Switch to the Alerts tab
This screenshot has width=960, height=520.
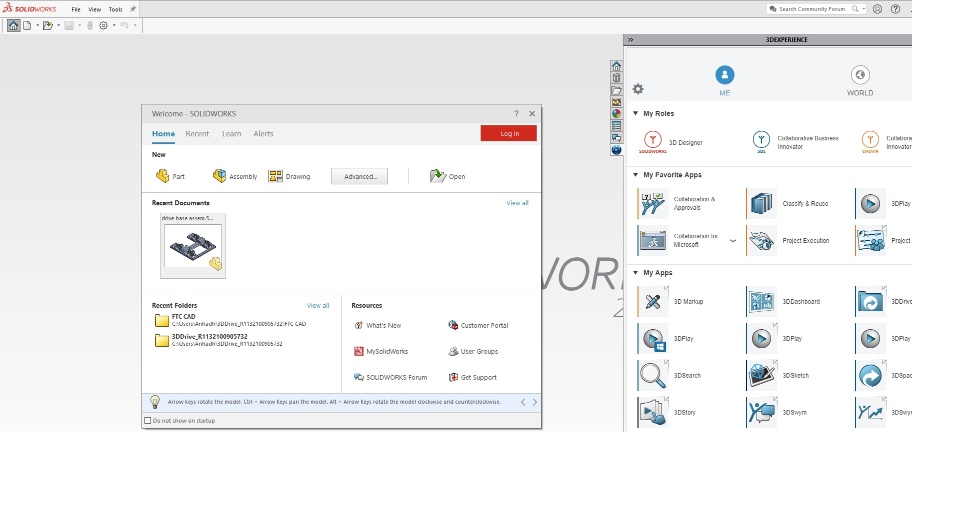pos(263,134)
